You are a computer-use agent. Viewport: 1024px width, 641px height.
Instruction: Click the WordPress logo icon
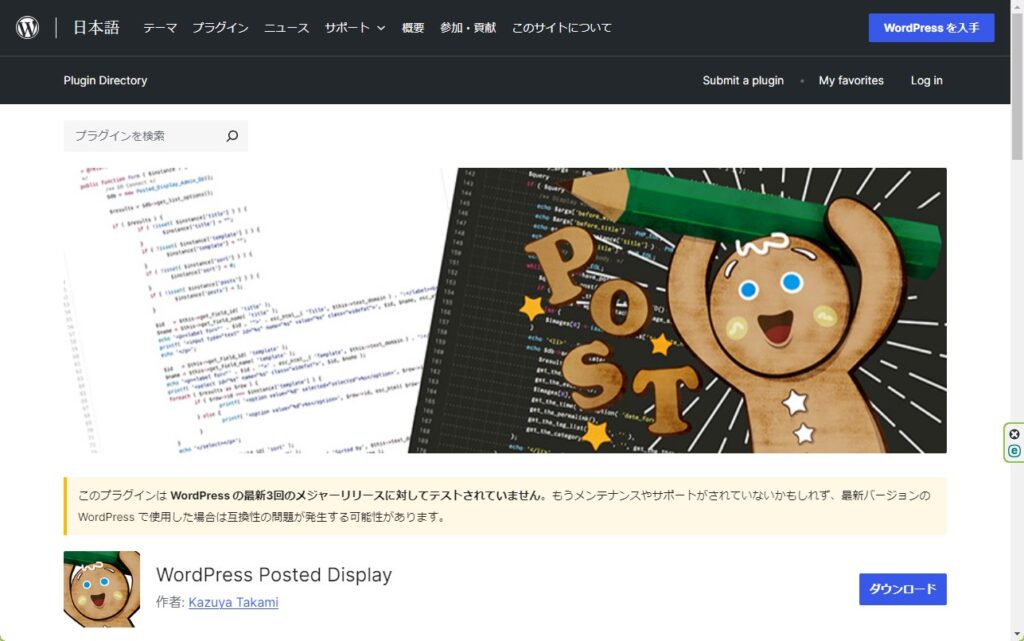coord(27,28)
